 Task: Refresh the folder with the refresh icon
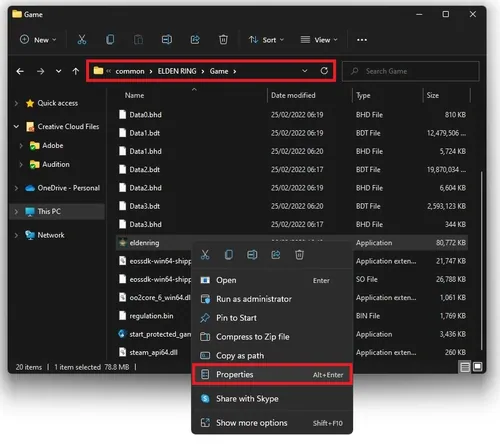click(324, 71)
